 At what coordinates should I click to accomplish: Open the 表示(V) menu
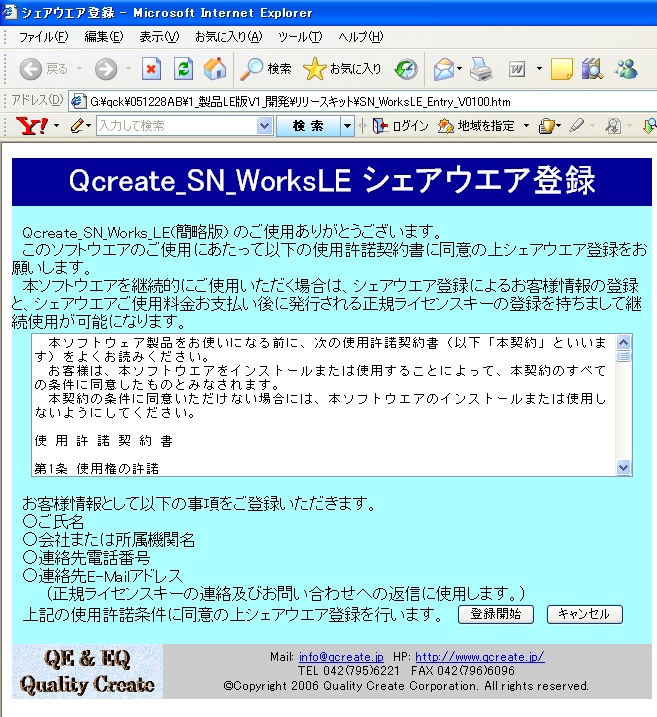[159, 37]
